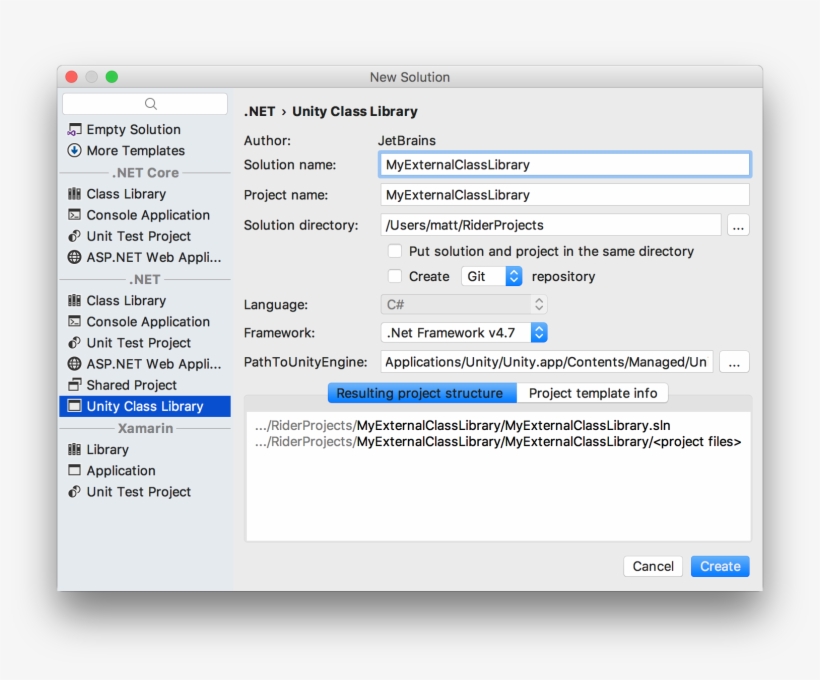Click the search magnifier icon in the template list
The width and height of the screenshot is (820, 680).
151,104
